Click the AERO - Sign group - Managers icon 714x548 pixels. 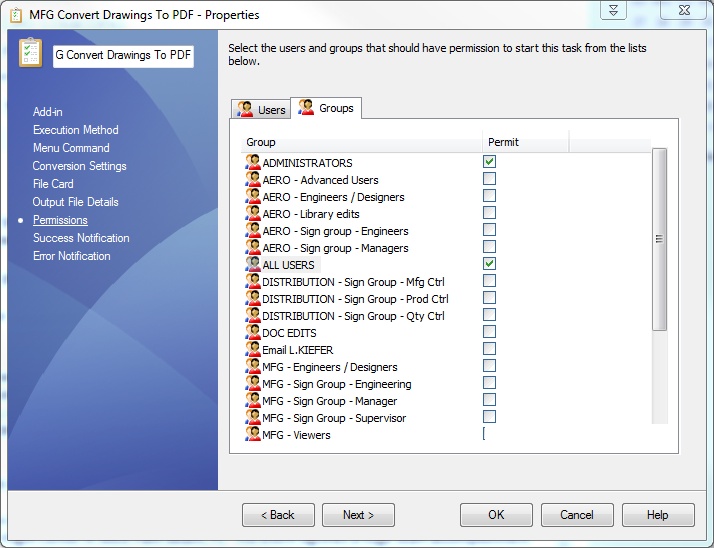coord(253,247)
